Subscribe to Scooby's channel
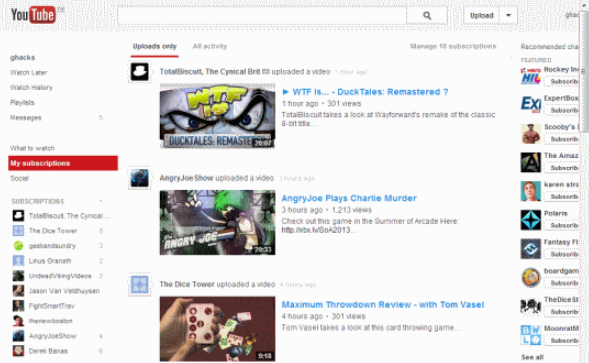The width and height of the screenshot is (589, 363). (x=562, y=139)
